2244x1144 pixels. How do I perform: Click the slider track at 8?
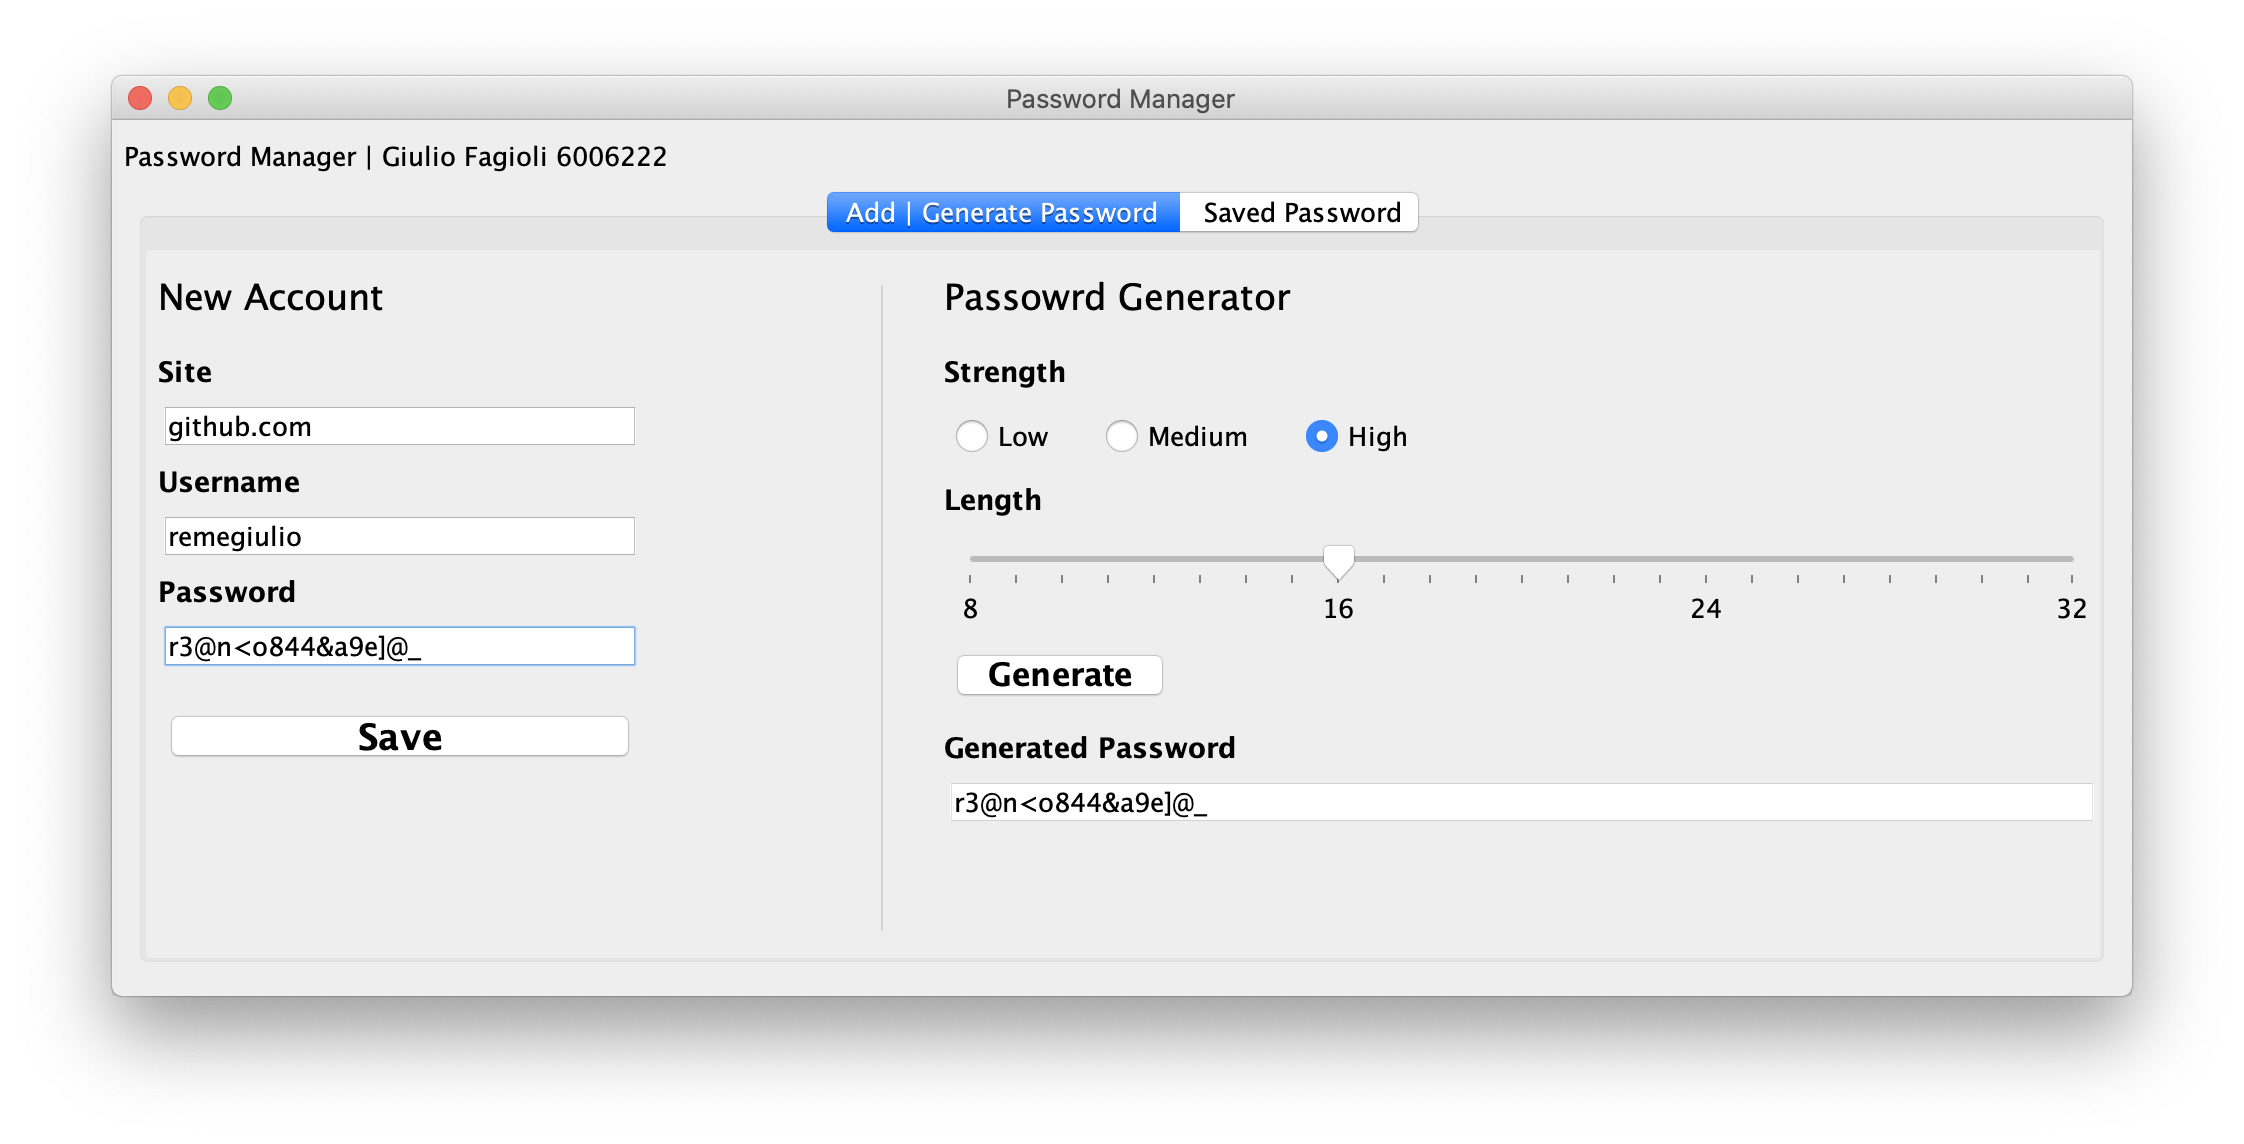pyautogui.click(x=972, y=559)
